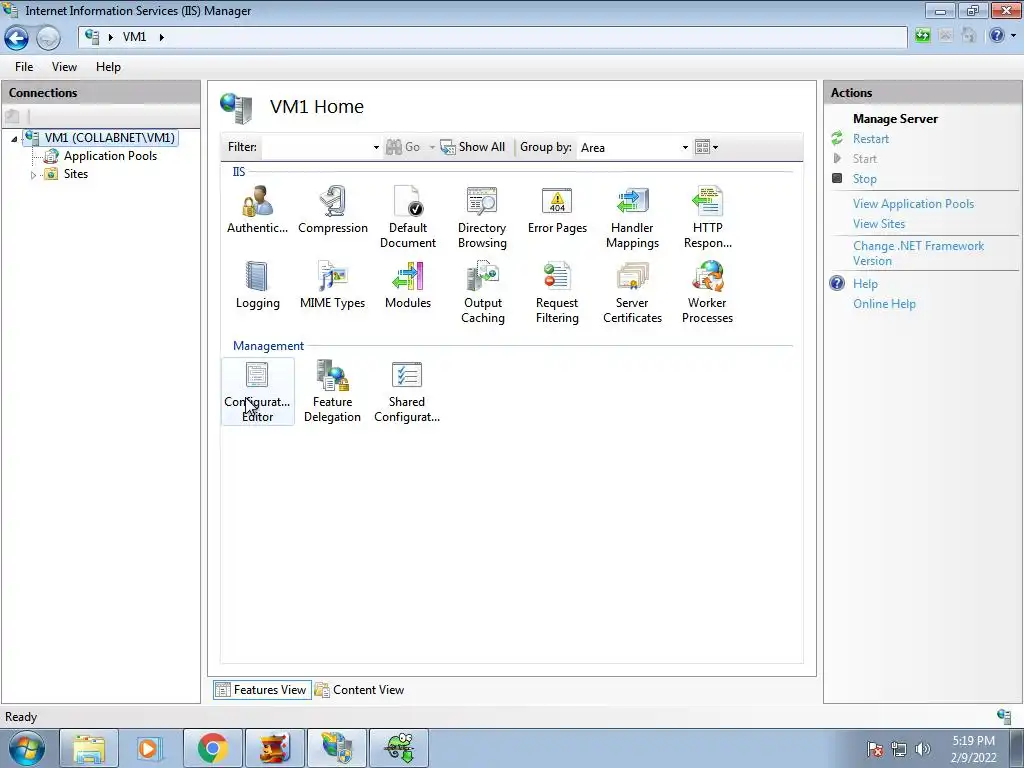Click the Start server action
This screenshot has height=768, width=1024.
[865, 159]
